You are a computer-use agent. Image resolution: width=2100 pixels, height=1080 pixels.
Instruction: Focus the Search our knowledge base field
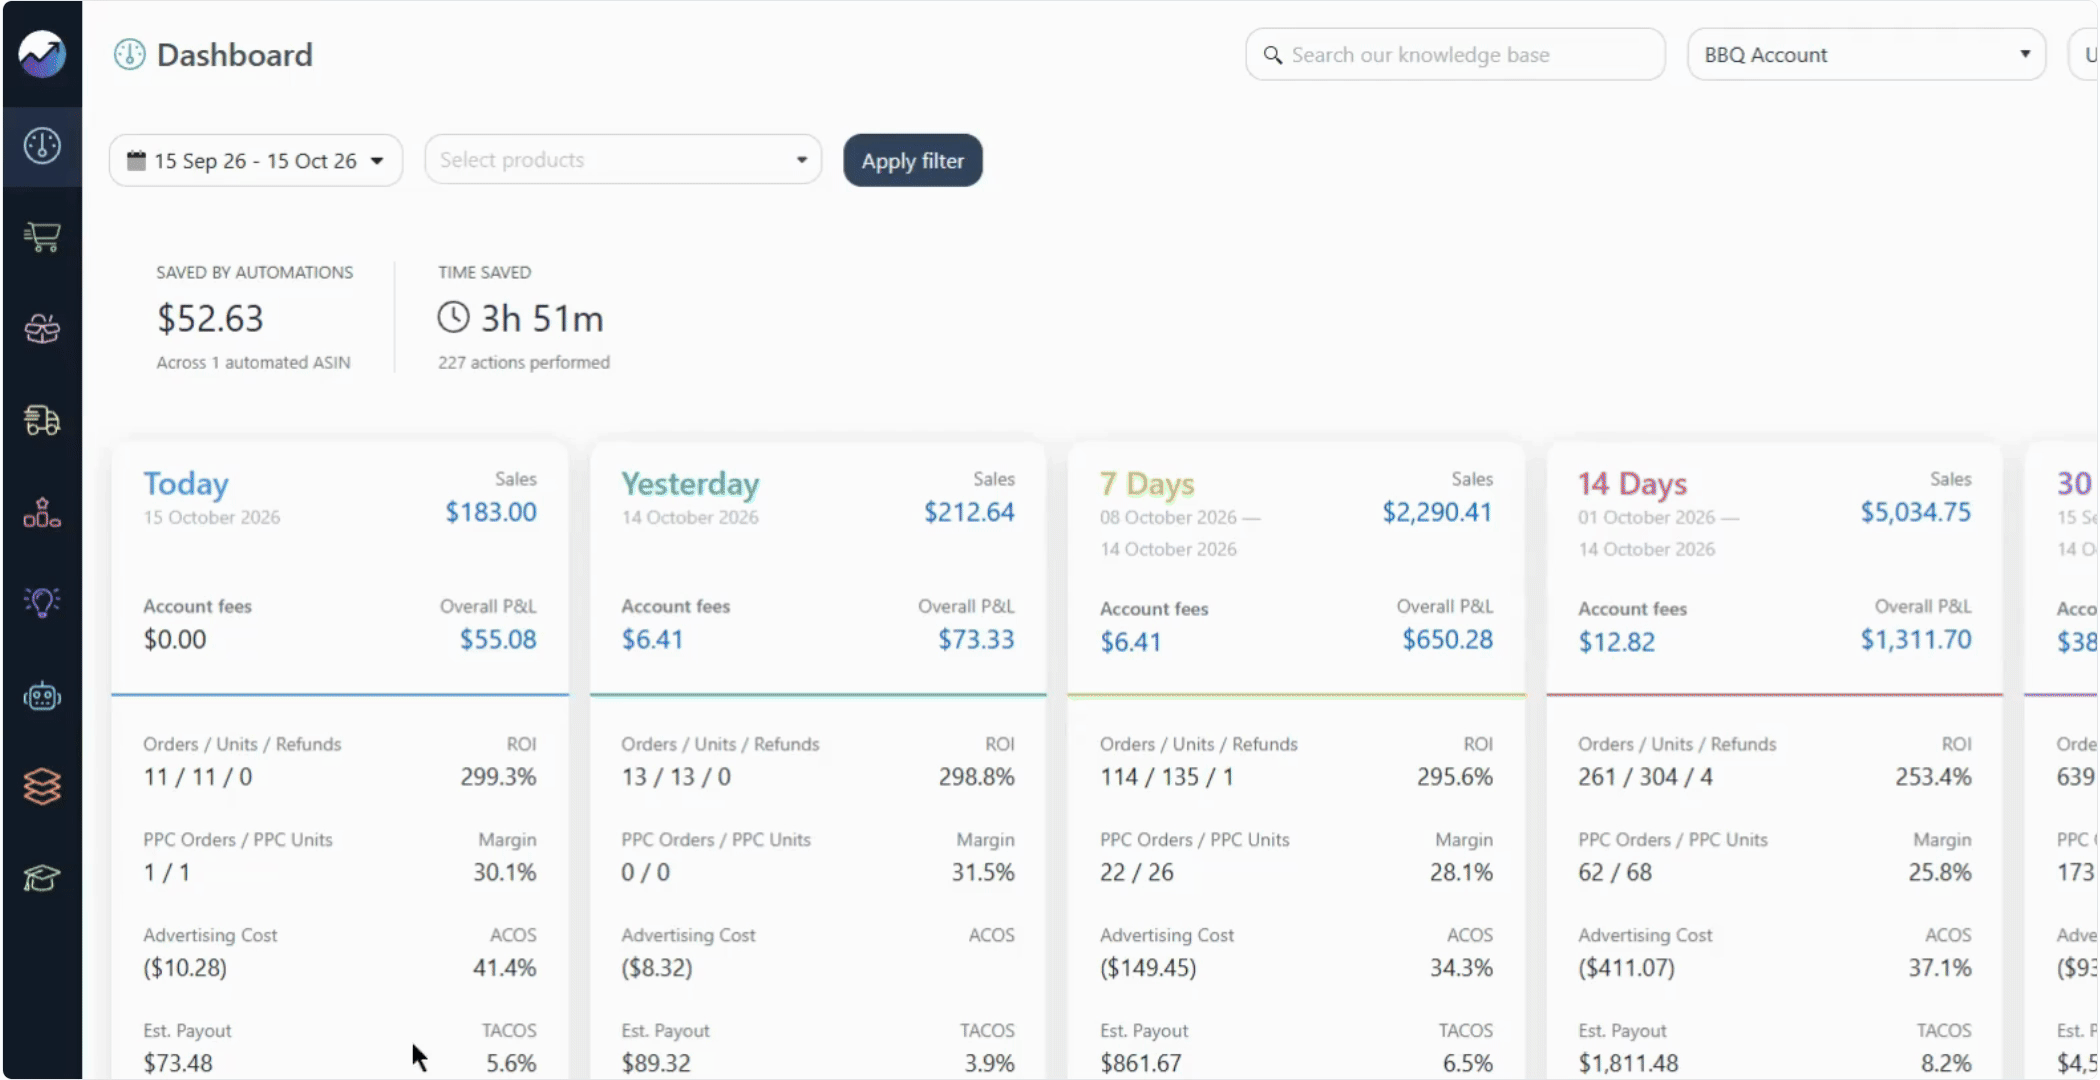(1455, 55)
